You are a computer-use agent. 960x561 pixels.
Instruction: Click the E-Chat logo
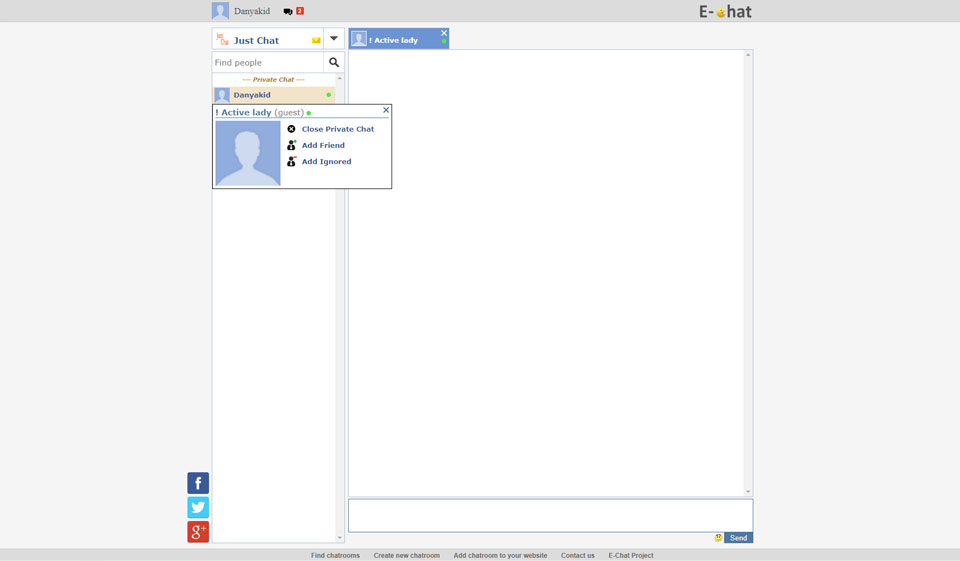coord(725,12)
